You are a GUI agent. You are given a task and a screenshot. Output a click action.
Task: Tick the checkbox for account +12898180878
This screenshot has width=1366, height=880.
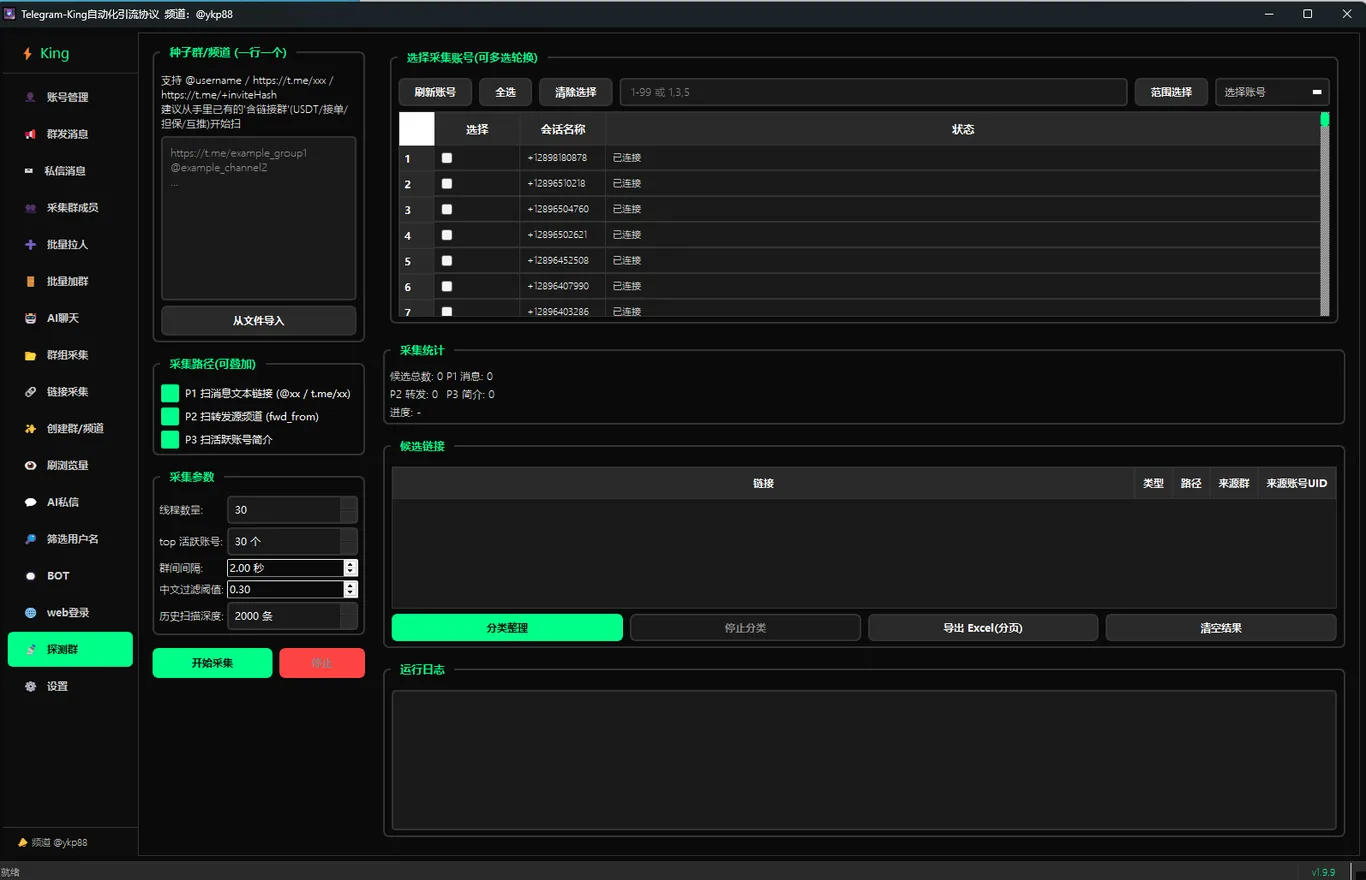click(x=447, y=158)
